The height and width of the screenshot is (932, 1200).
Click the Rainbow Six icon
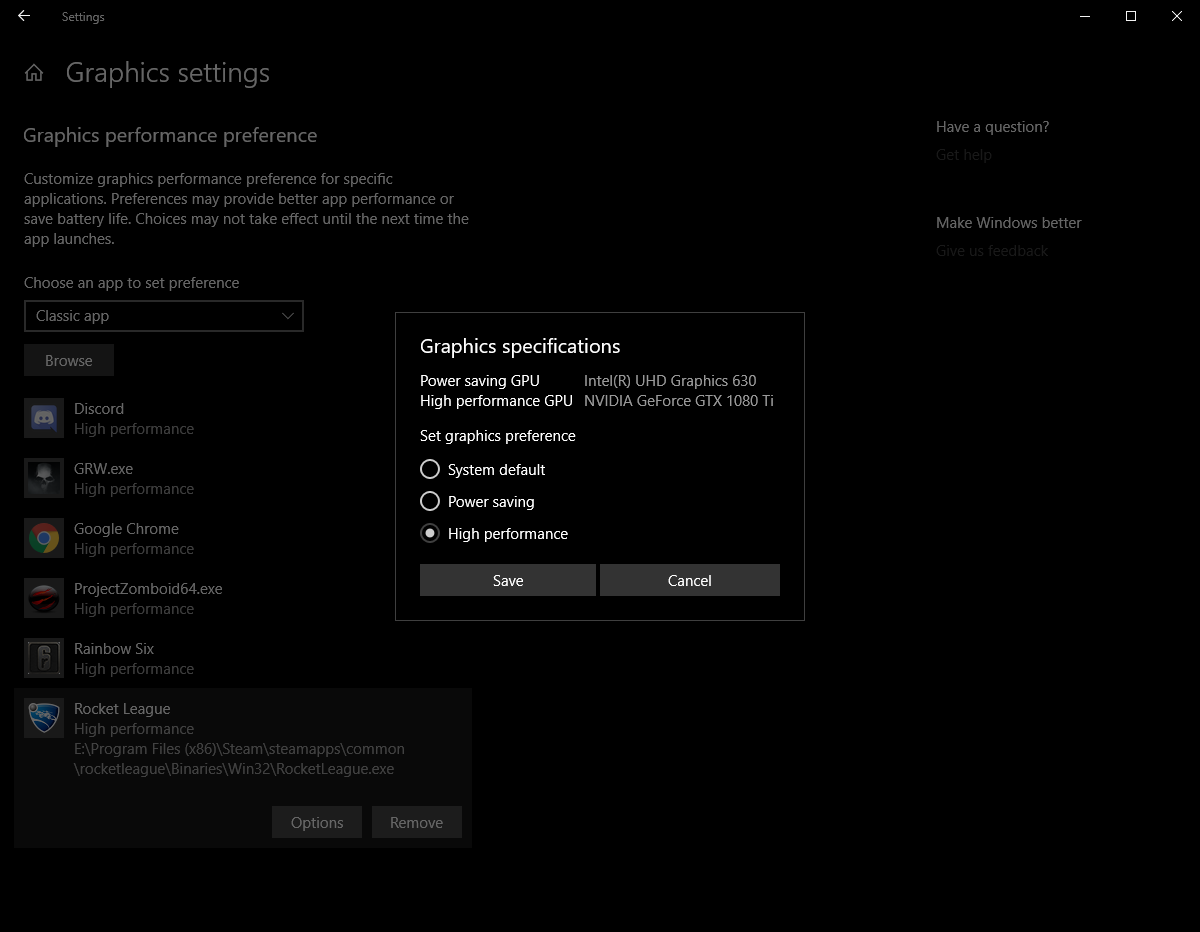[44, 659]
